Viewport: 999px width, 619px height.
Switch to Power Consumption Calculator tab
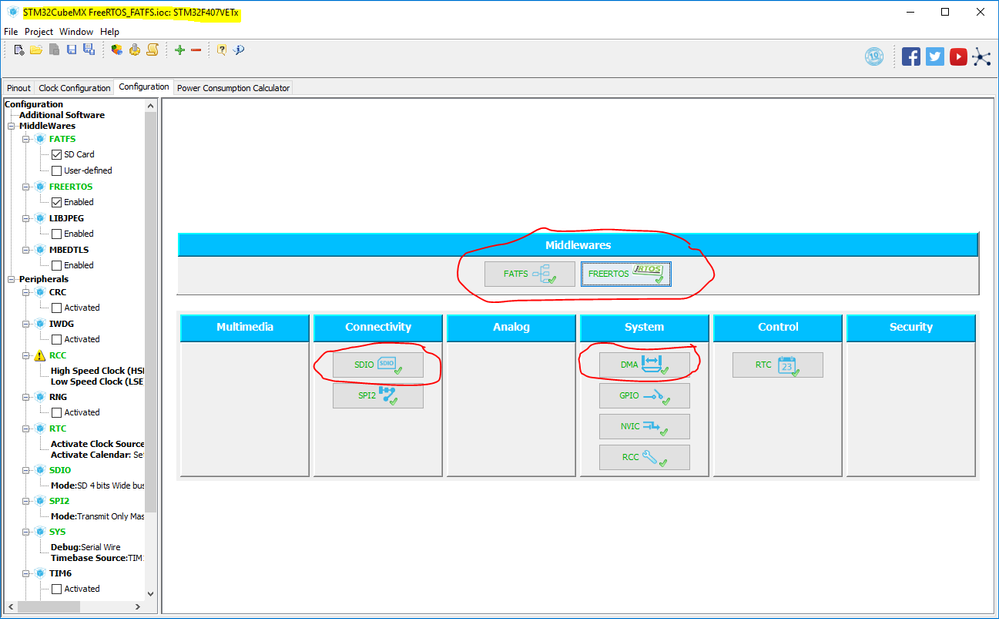(x=233, y=88)
